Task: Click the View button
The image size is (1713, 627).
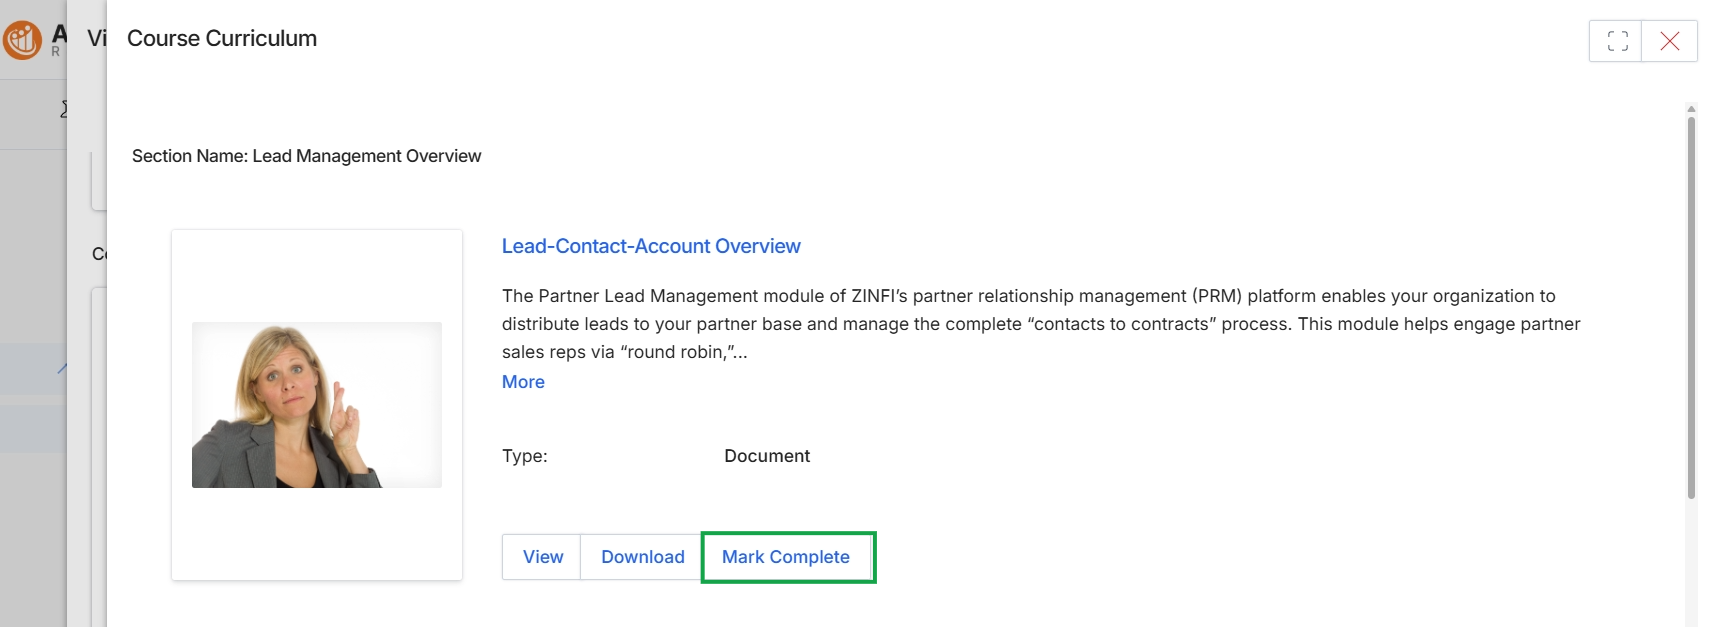Action: pyautogui.click(x=542, y=557)
